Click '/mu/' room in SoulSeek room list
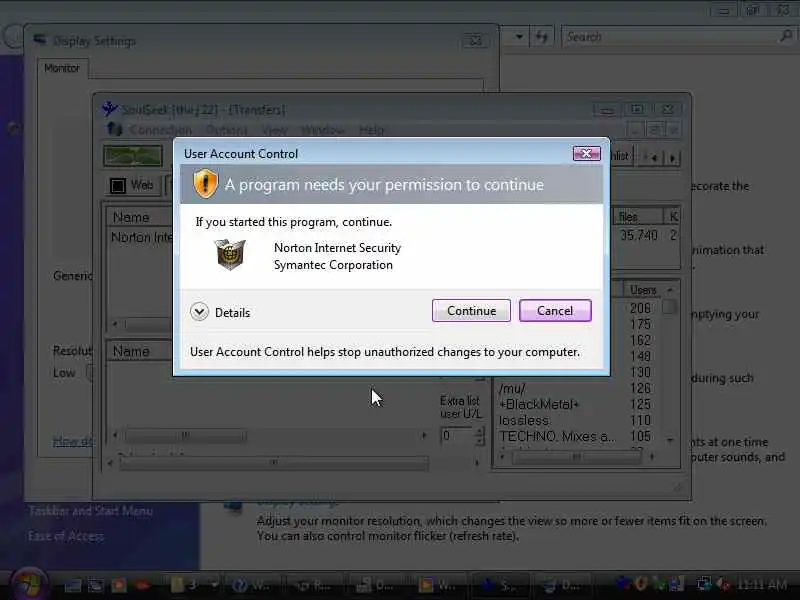The image size is (800, 600). 512,388
